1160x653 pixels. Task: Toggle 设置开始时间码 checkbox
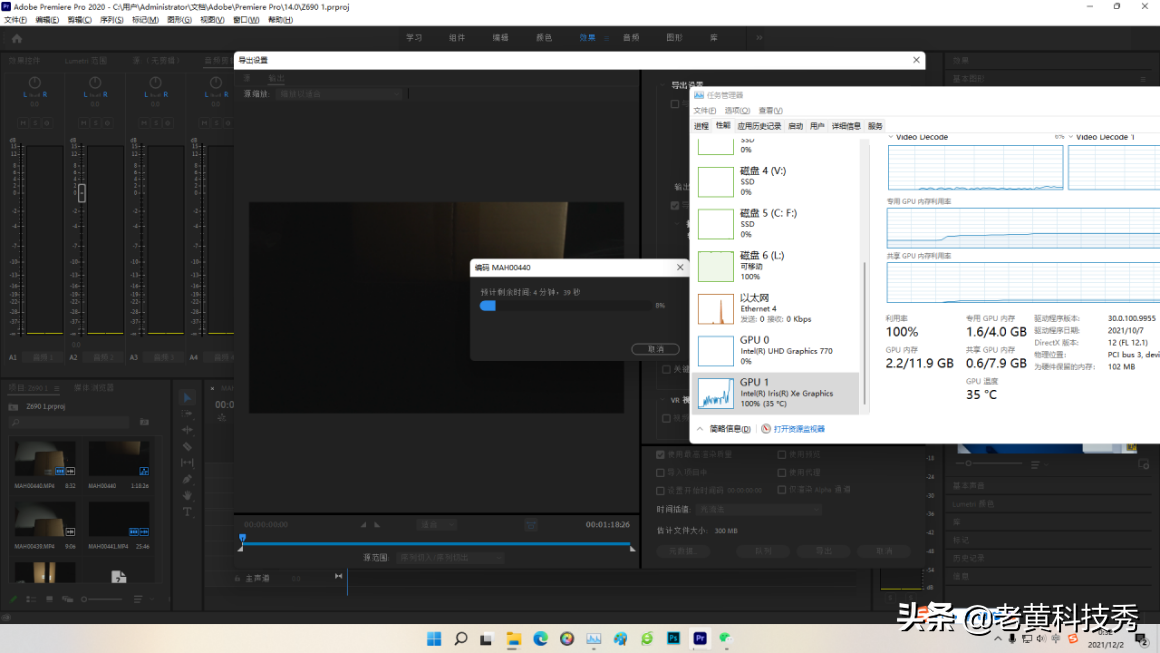(x=661, y=490)
